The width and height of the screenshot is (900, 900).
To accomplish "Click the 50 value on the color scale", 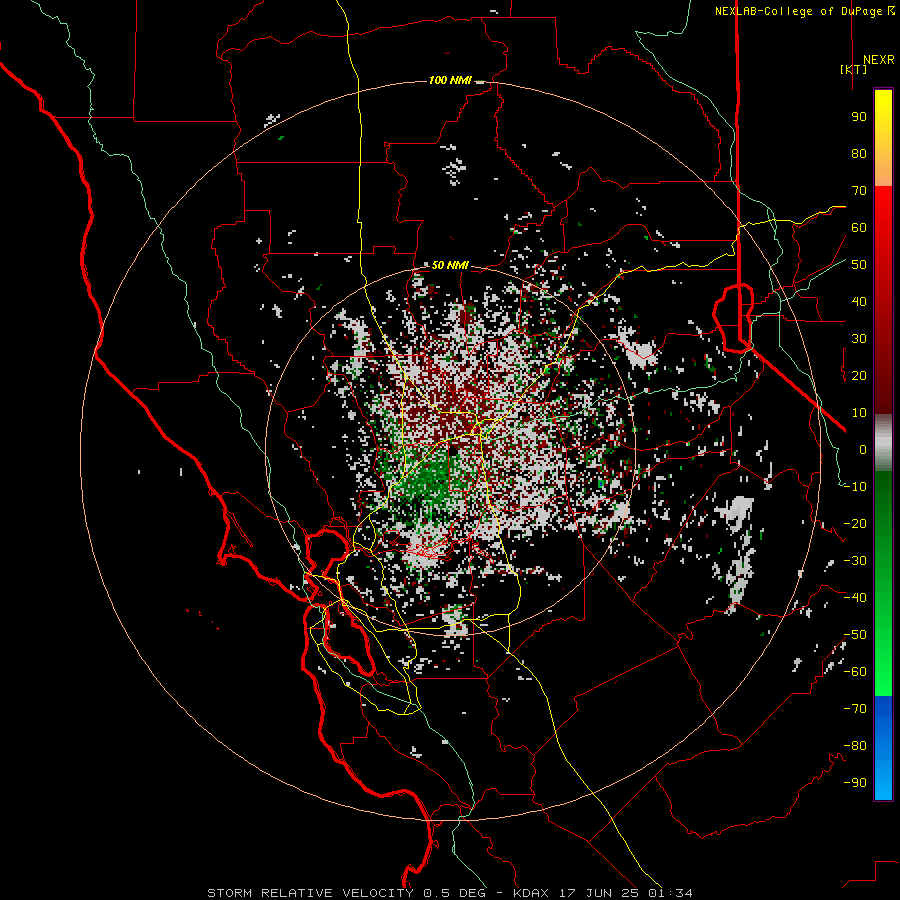I will [x=859, y=265].
